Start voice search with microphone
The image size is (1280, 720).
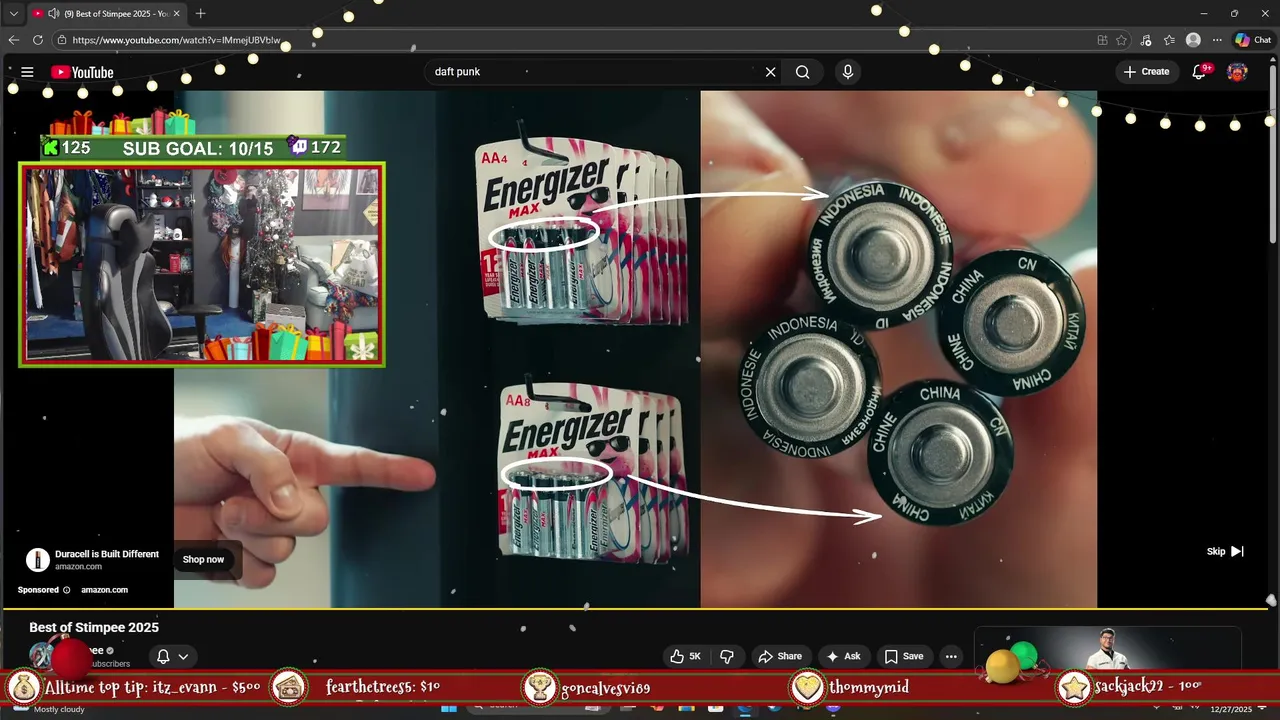point(848,72)
